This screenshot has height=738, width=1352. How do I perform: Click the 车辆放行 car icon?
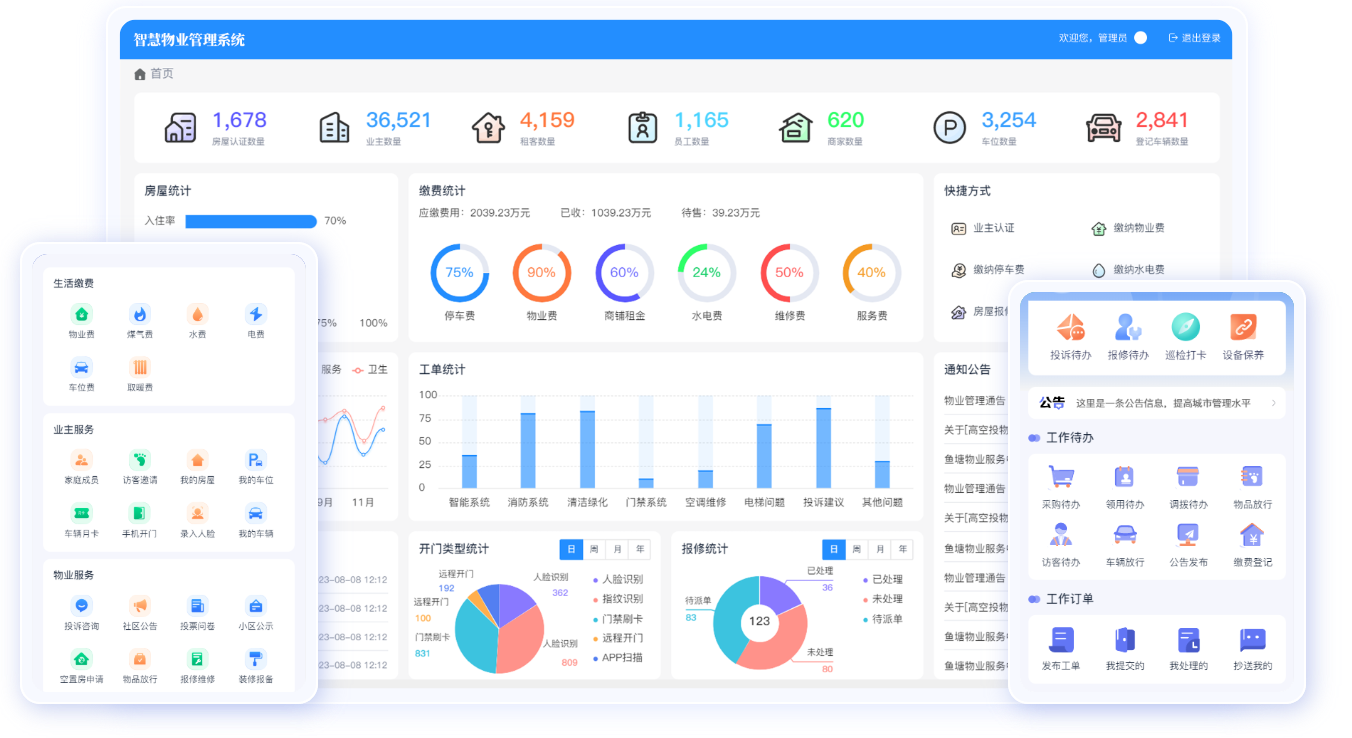click(x=1124, y=535)
